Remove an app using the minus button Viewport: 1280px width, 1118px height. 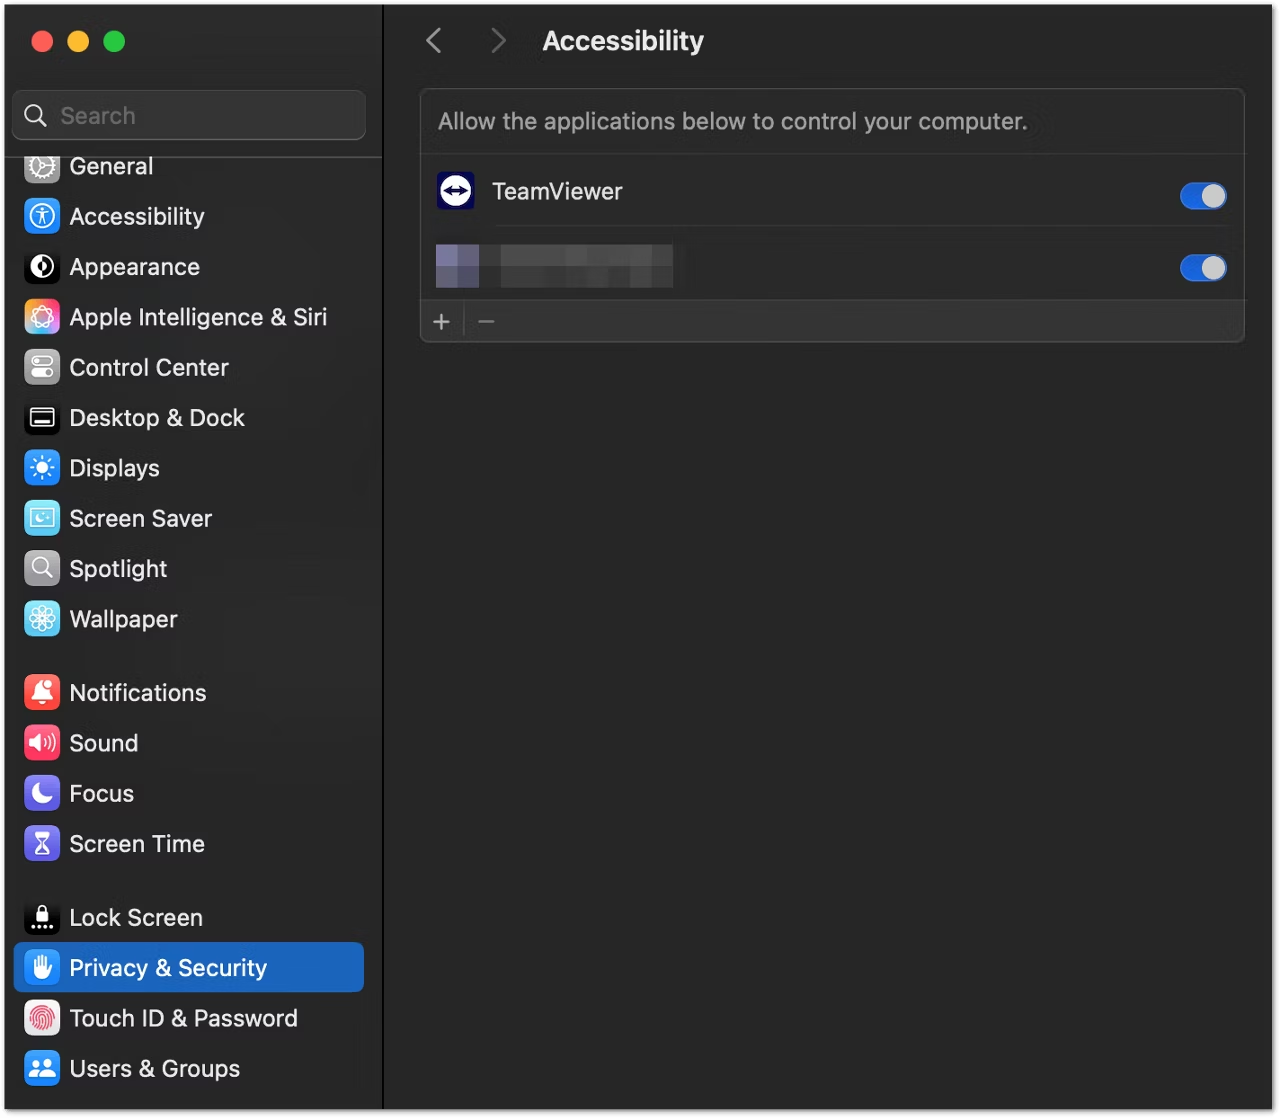click(486, 321)
